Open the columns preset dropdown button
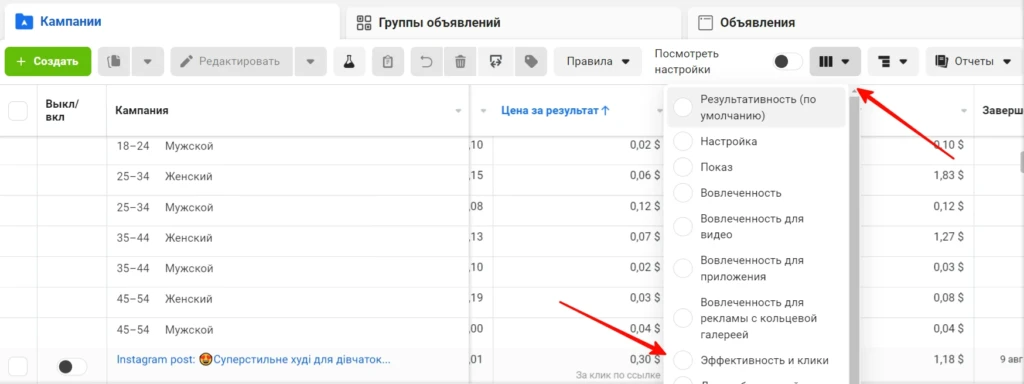The height and width of the screenshot is (384, 1024). coord(835,61)
